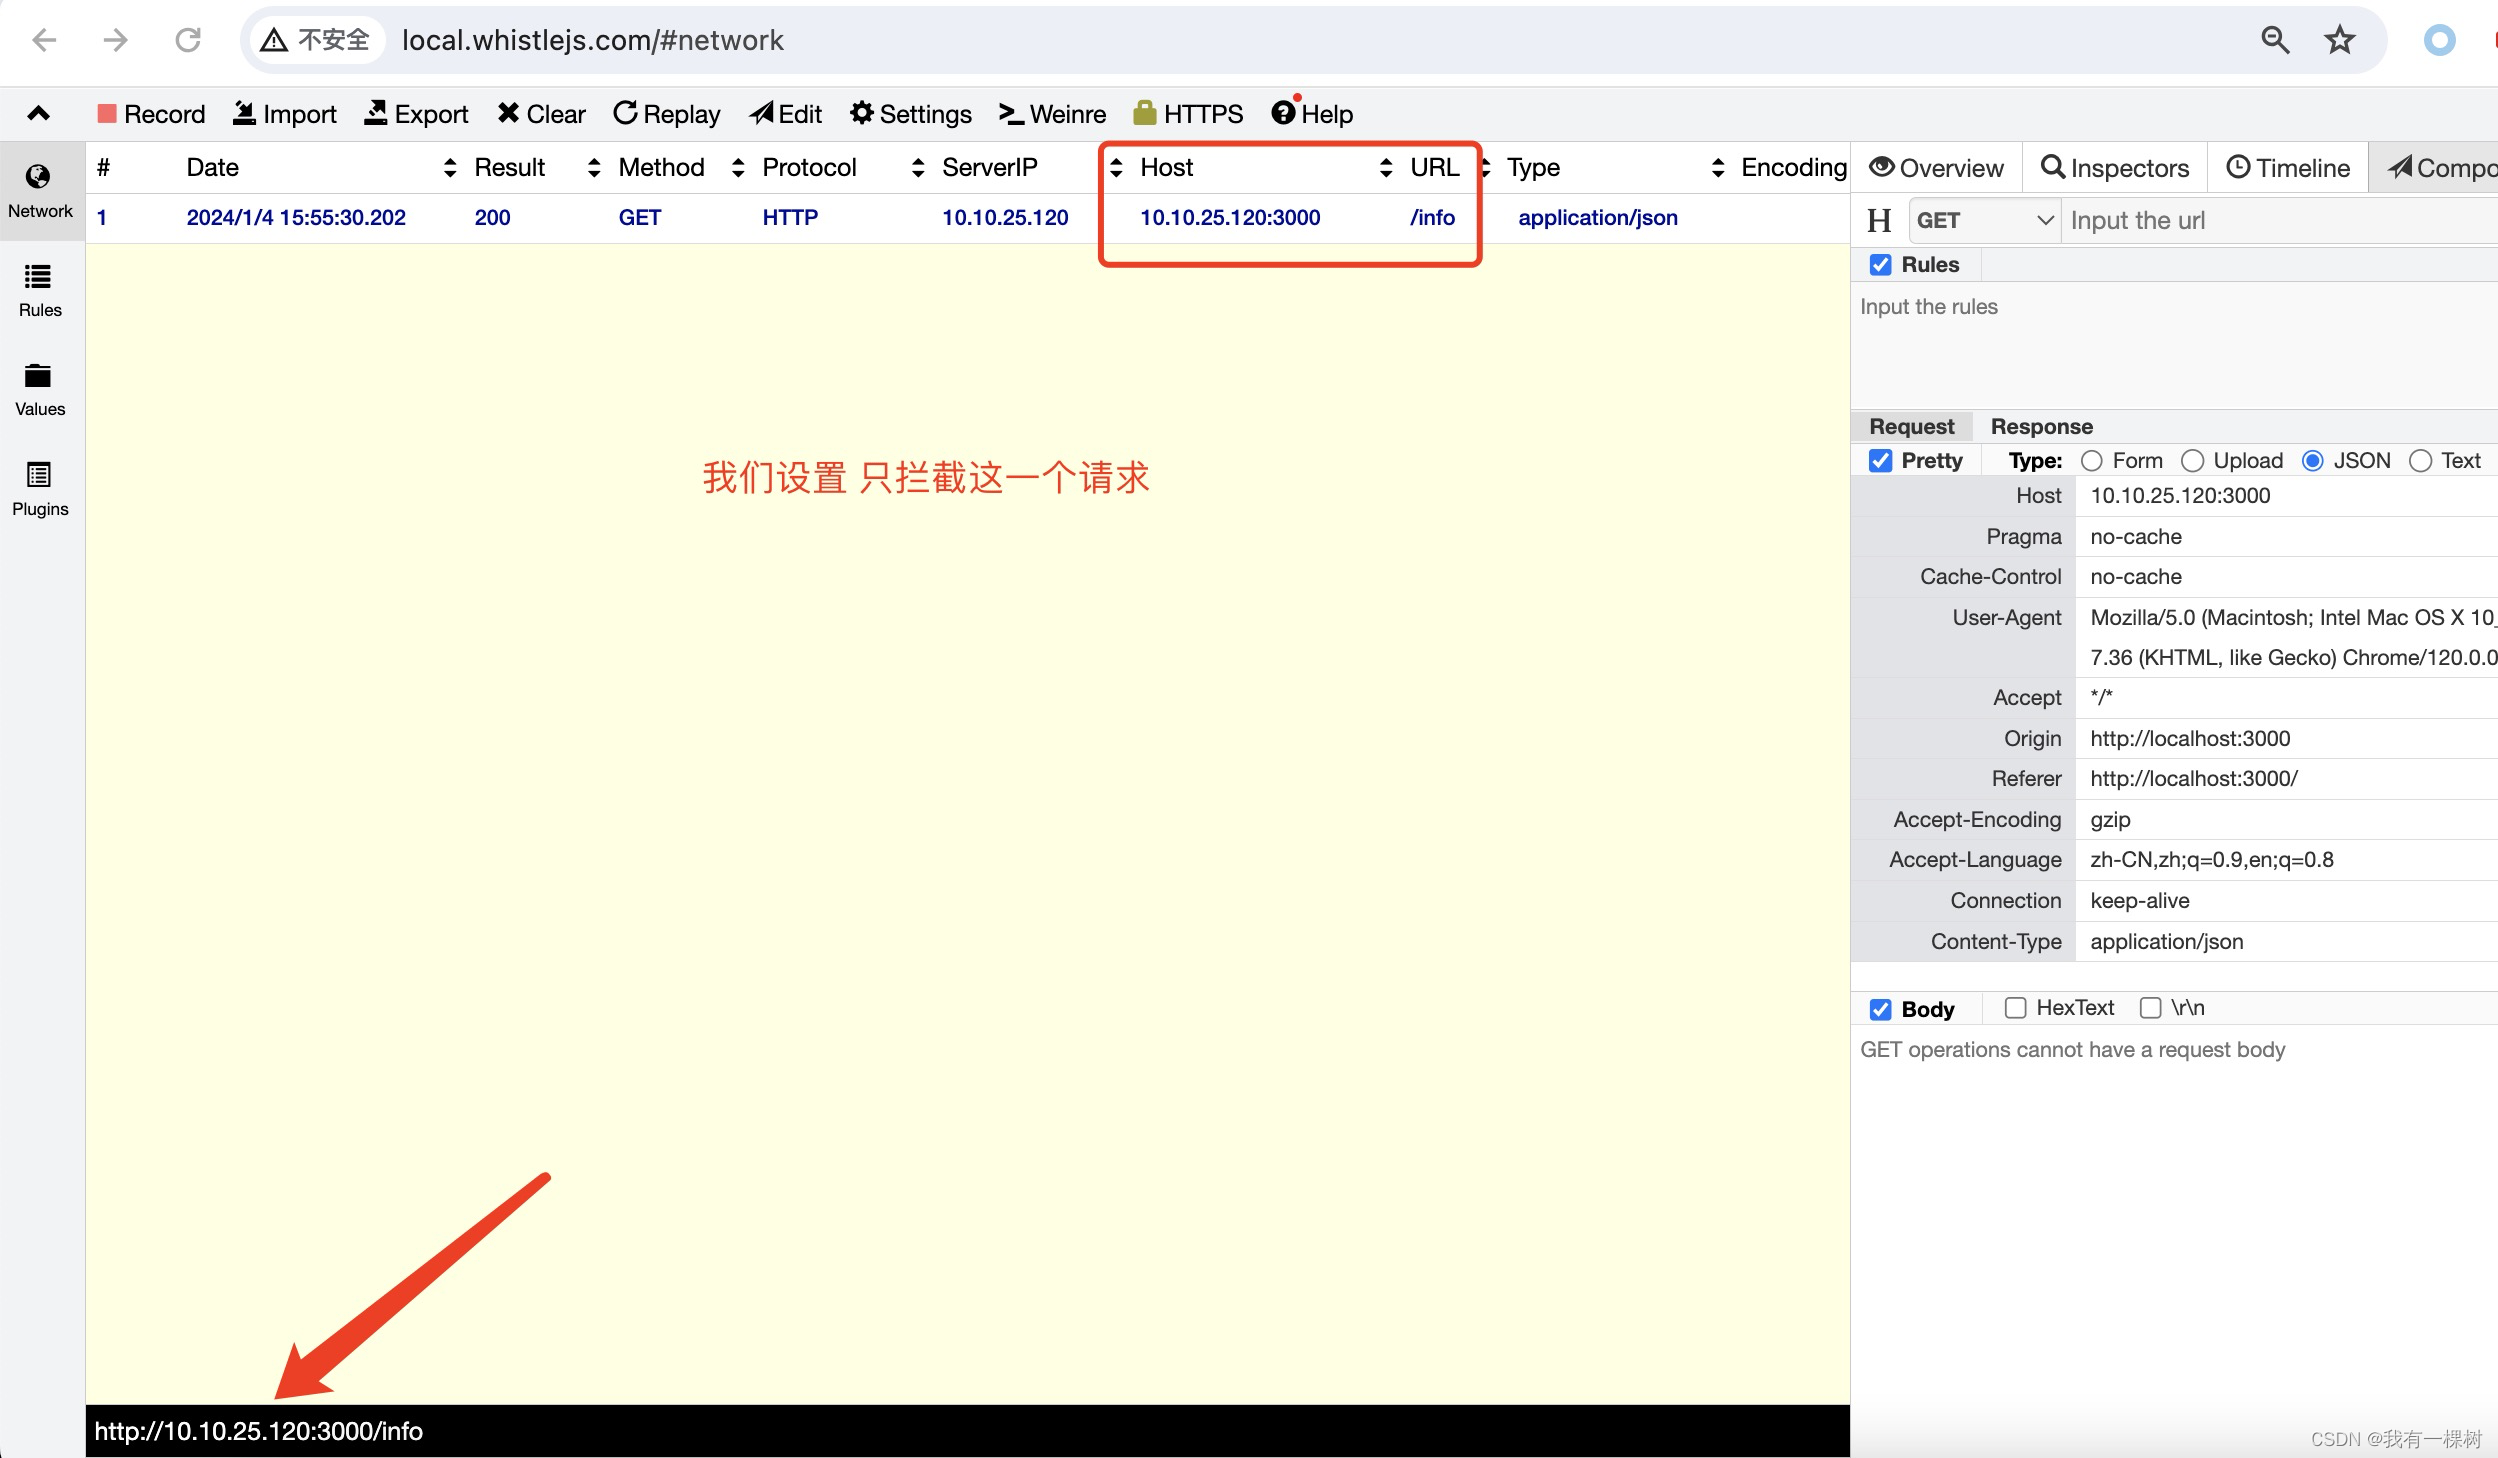The width and height of the screenshot is (2498, 1458).
Task: Bookmark this page with the star icon
Action: pos(2339,40)
